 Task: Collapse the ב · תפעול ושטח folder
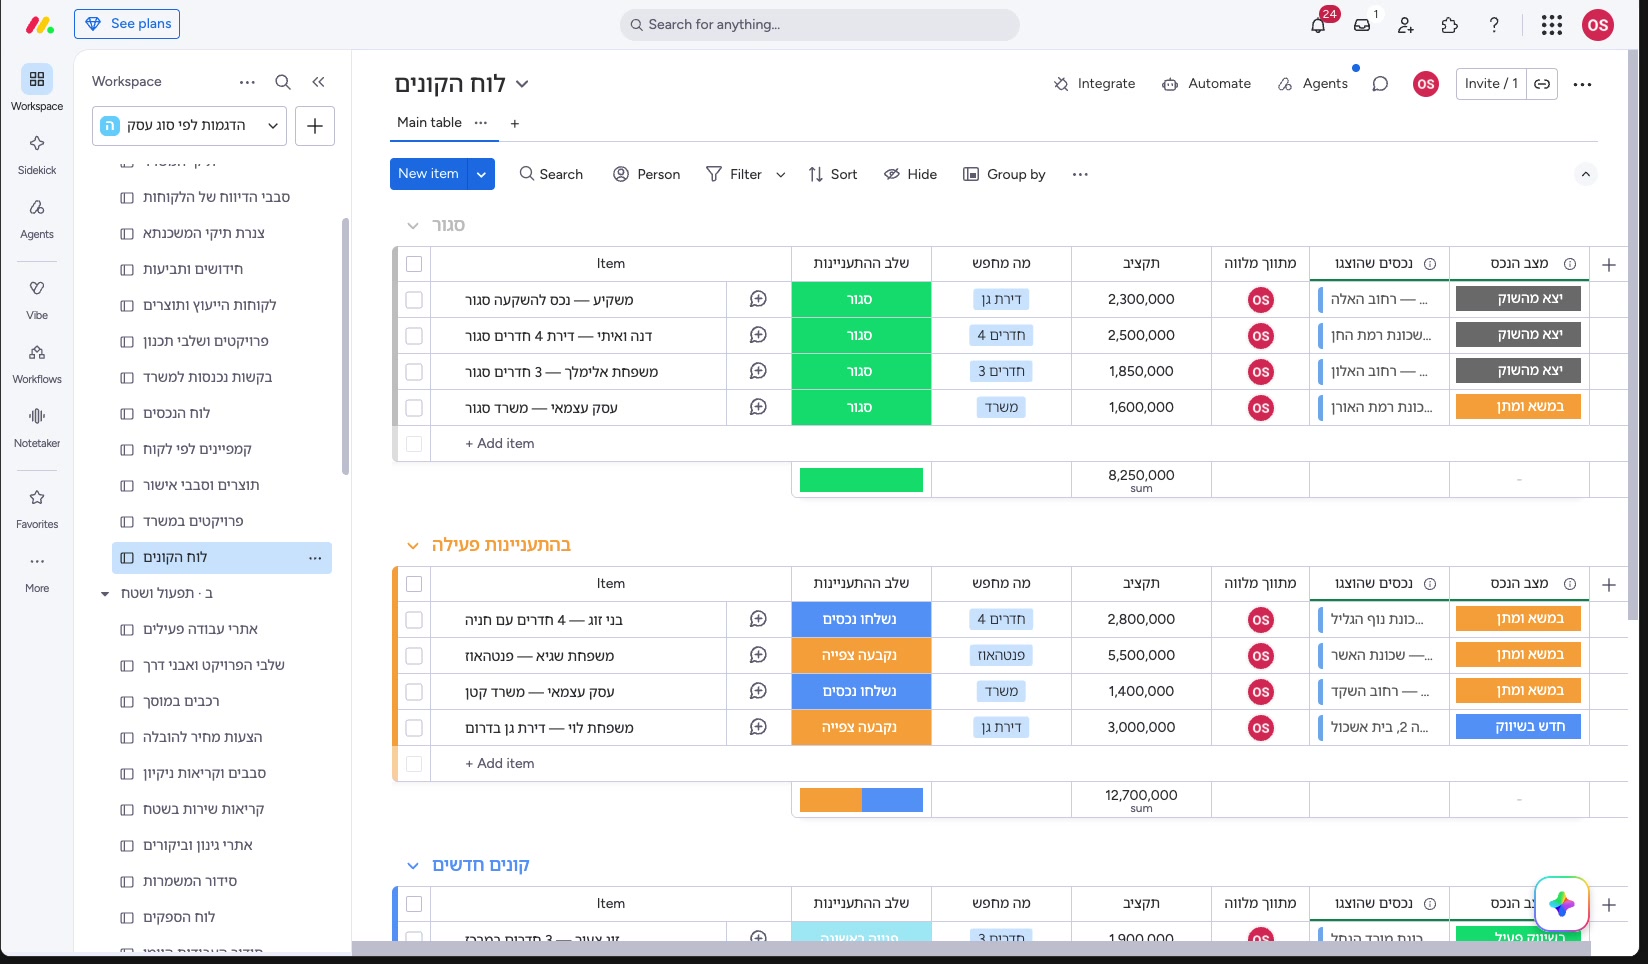coord(105,594)
